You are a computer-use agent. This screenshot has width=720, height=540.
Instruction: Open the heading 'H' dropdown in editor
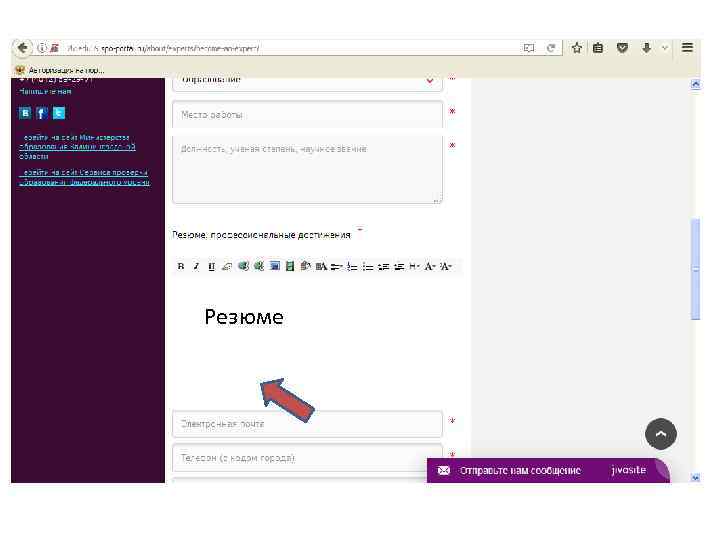coord(414,266)
